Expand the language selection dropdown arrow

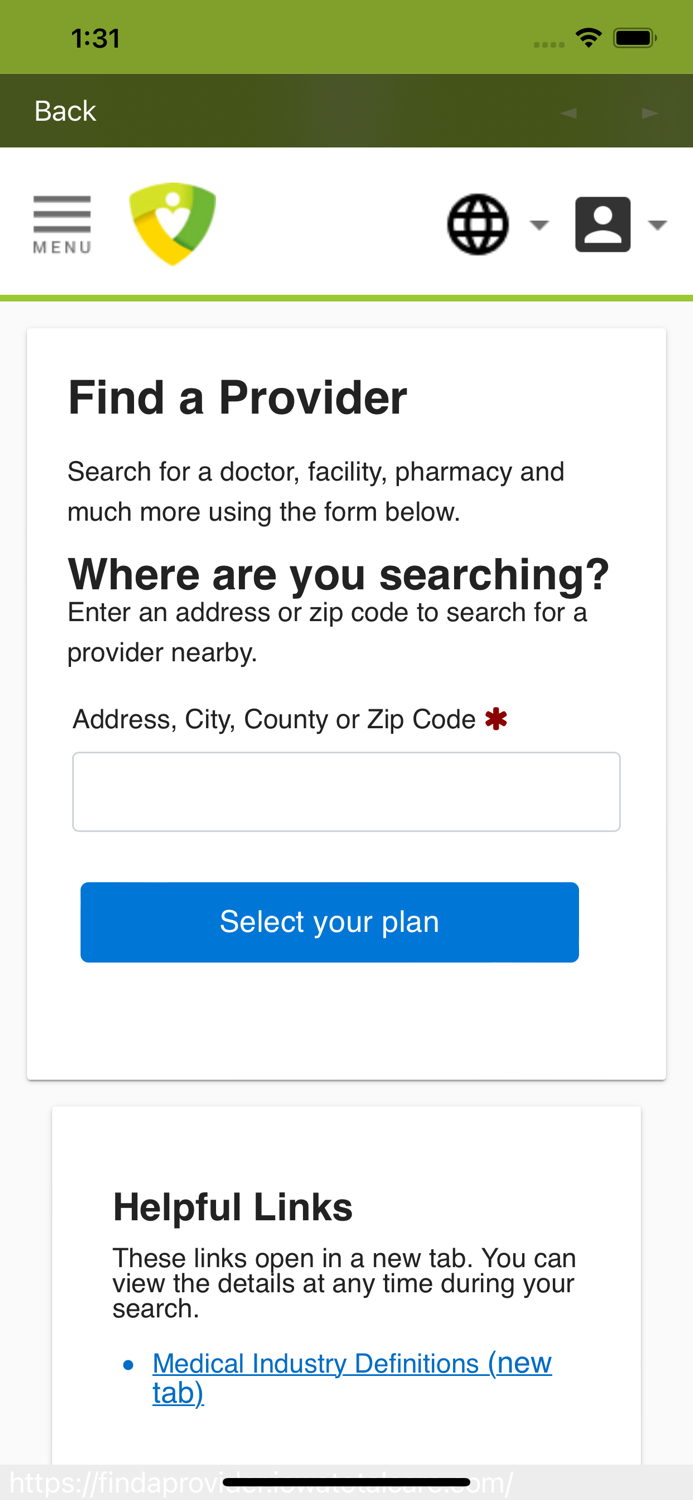coord(540,226)
